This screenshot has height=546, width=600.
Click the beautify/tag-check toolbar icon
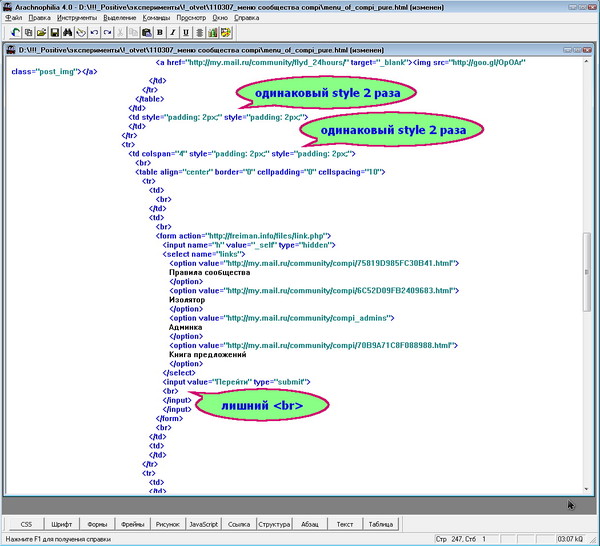pos(81,33)
